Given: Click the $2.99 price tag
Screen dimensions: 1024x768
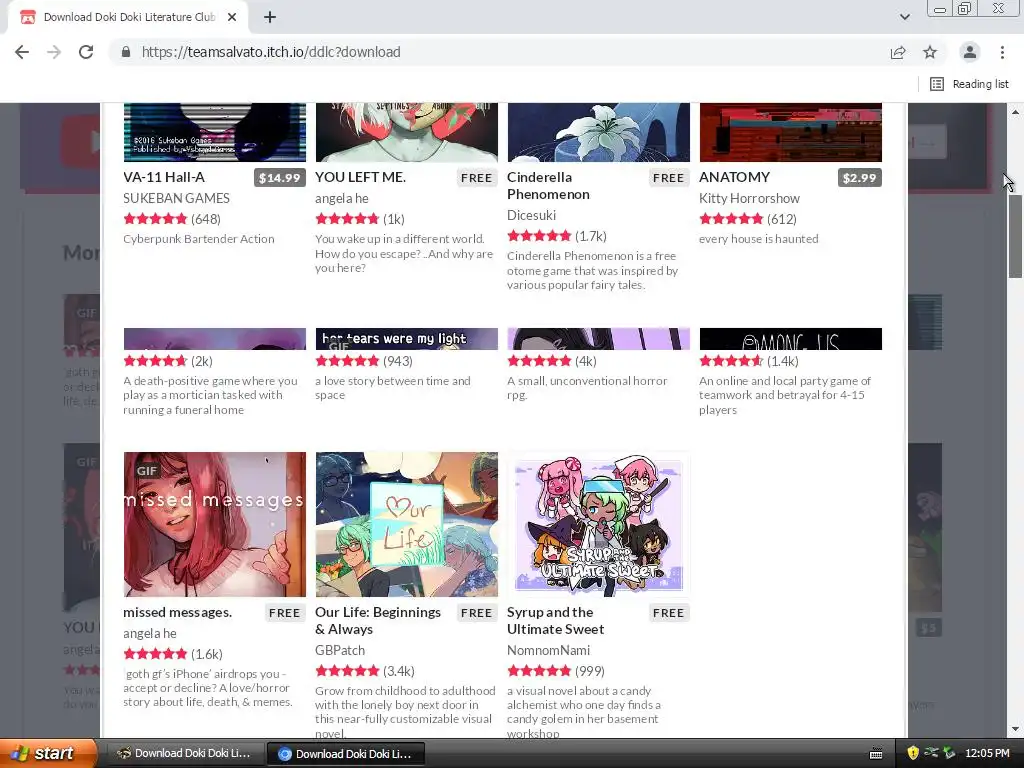Looking at the screenshot, I should 859,178.
